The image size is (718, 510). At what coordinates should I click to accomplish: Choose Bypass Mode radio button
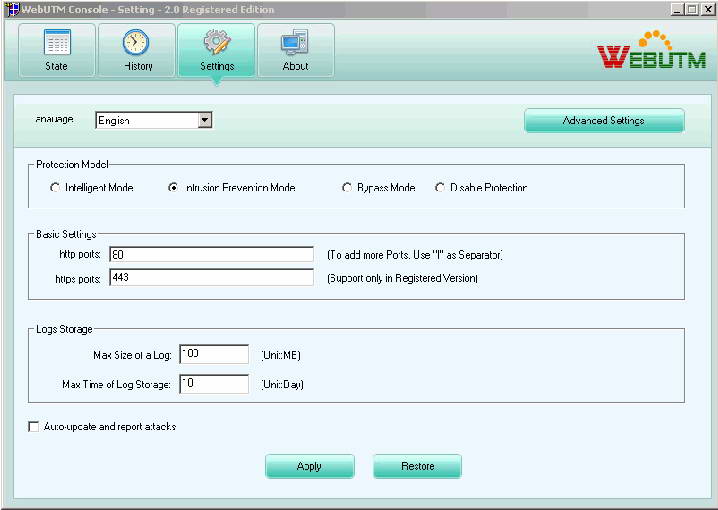pos(347,187)
